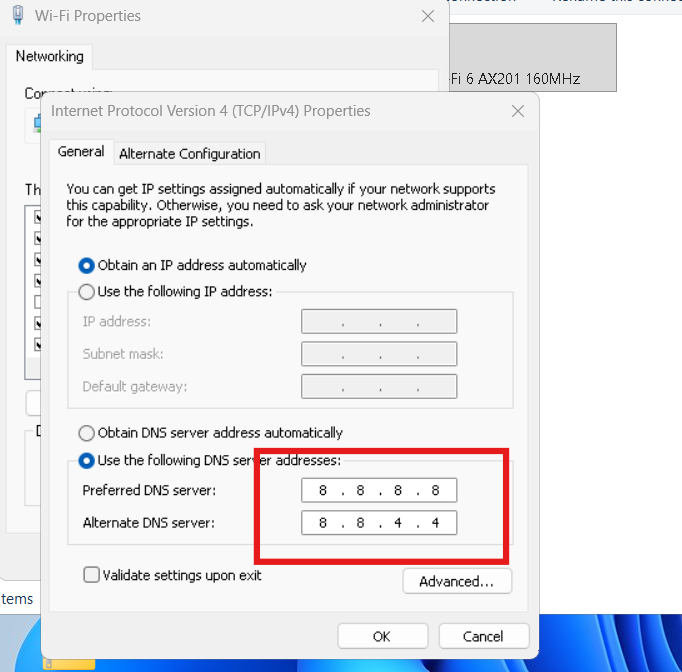
Task: Click the Wi-Fi Properties title icon
Action: [18, 15]
